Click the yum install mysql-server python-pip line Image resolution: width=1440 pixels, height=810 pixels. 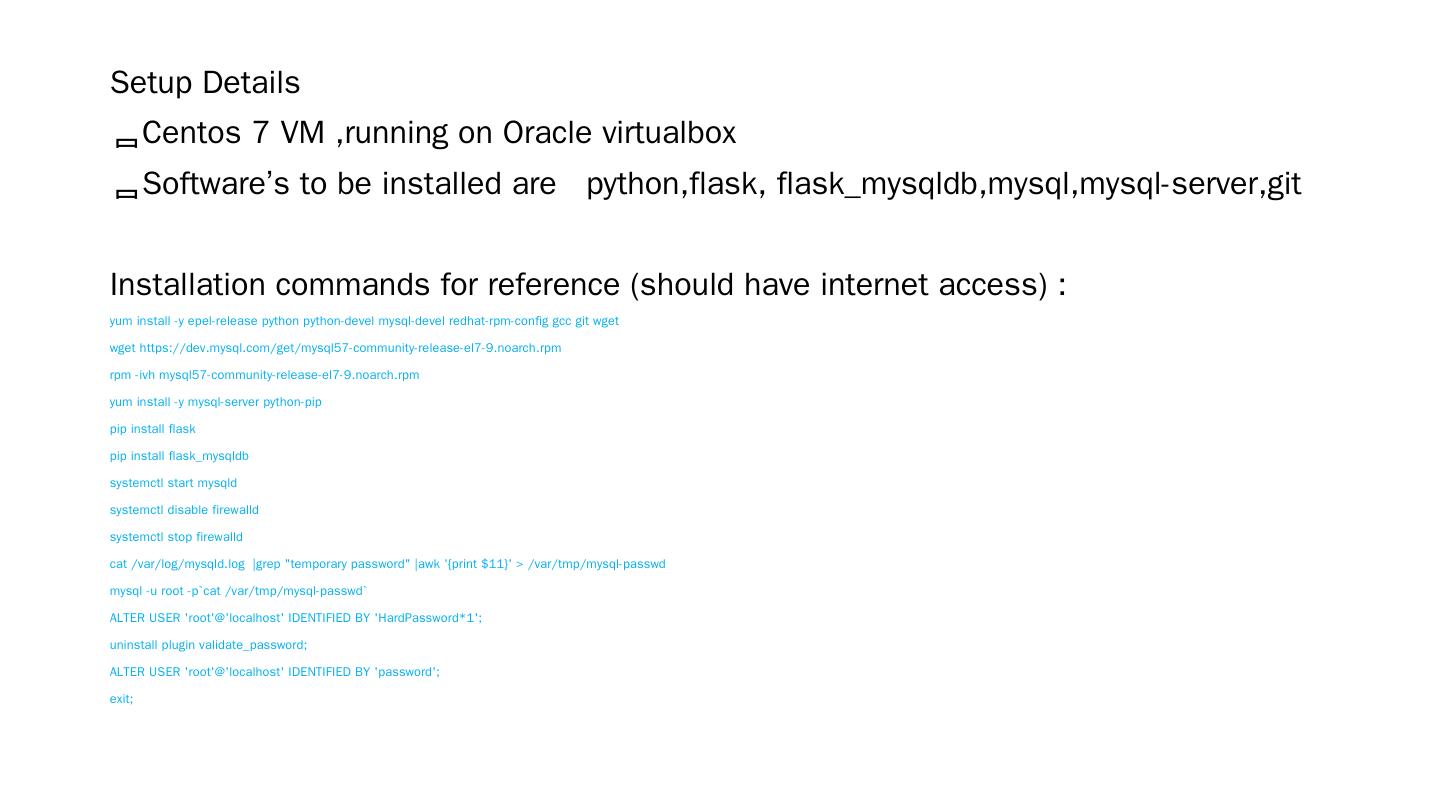215,402
